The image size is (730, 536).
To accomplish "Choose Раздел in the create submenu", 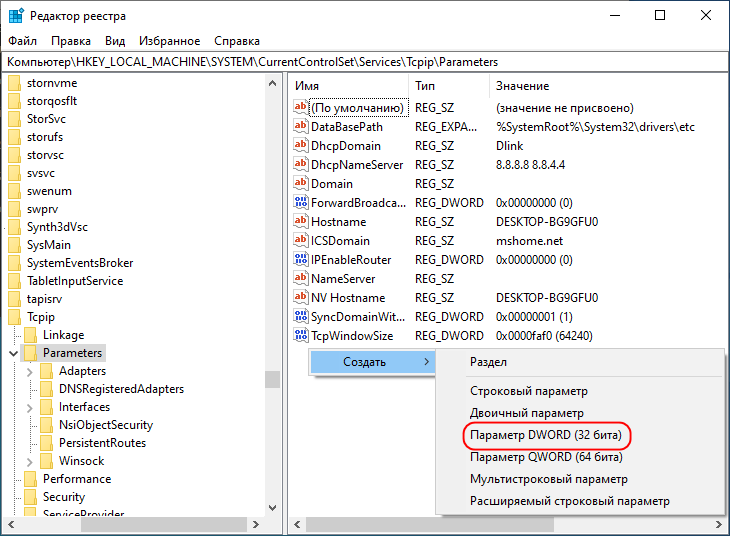I will click(488, 362).
